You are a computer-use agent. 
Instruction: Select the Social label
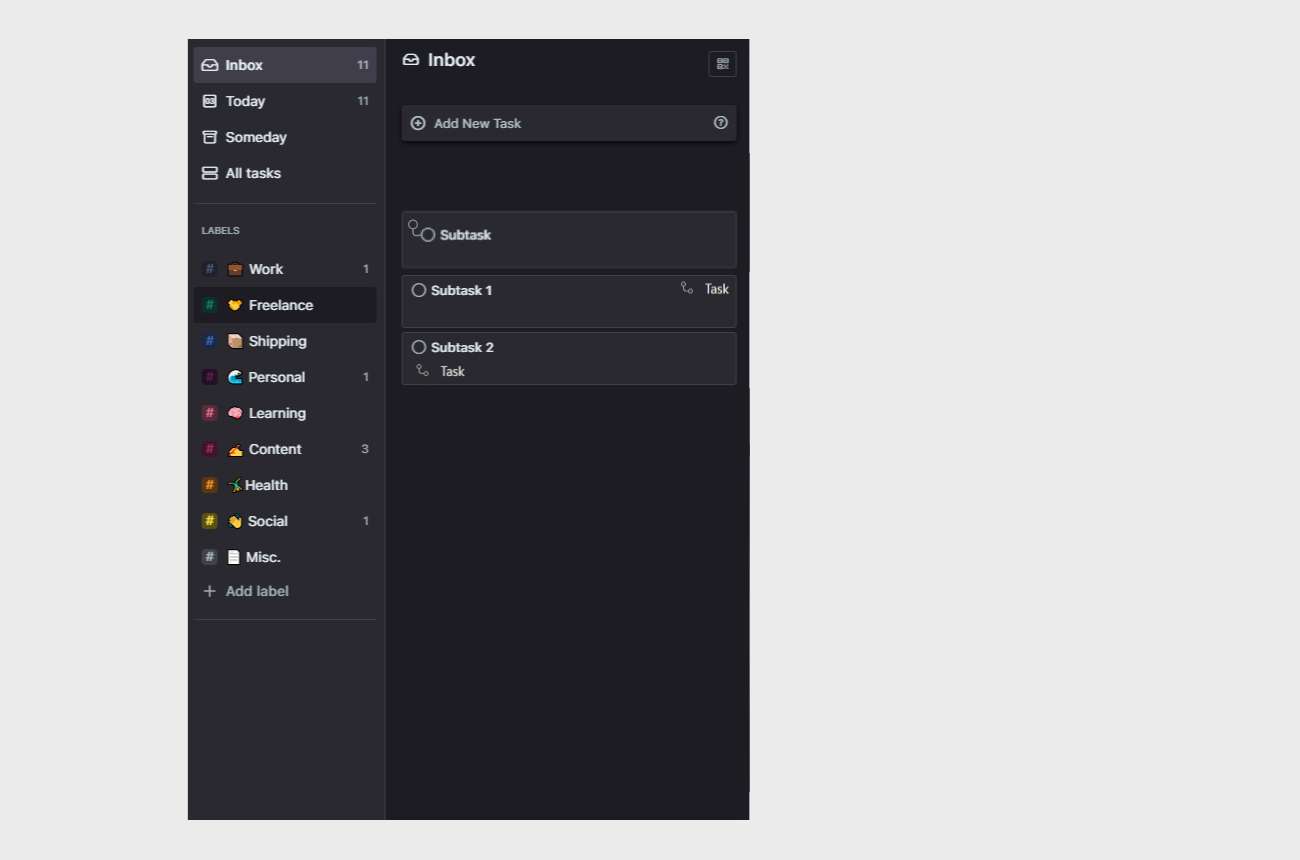(x=285, y=521)
